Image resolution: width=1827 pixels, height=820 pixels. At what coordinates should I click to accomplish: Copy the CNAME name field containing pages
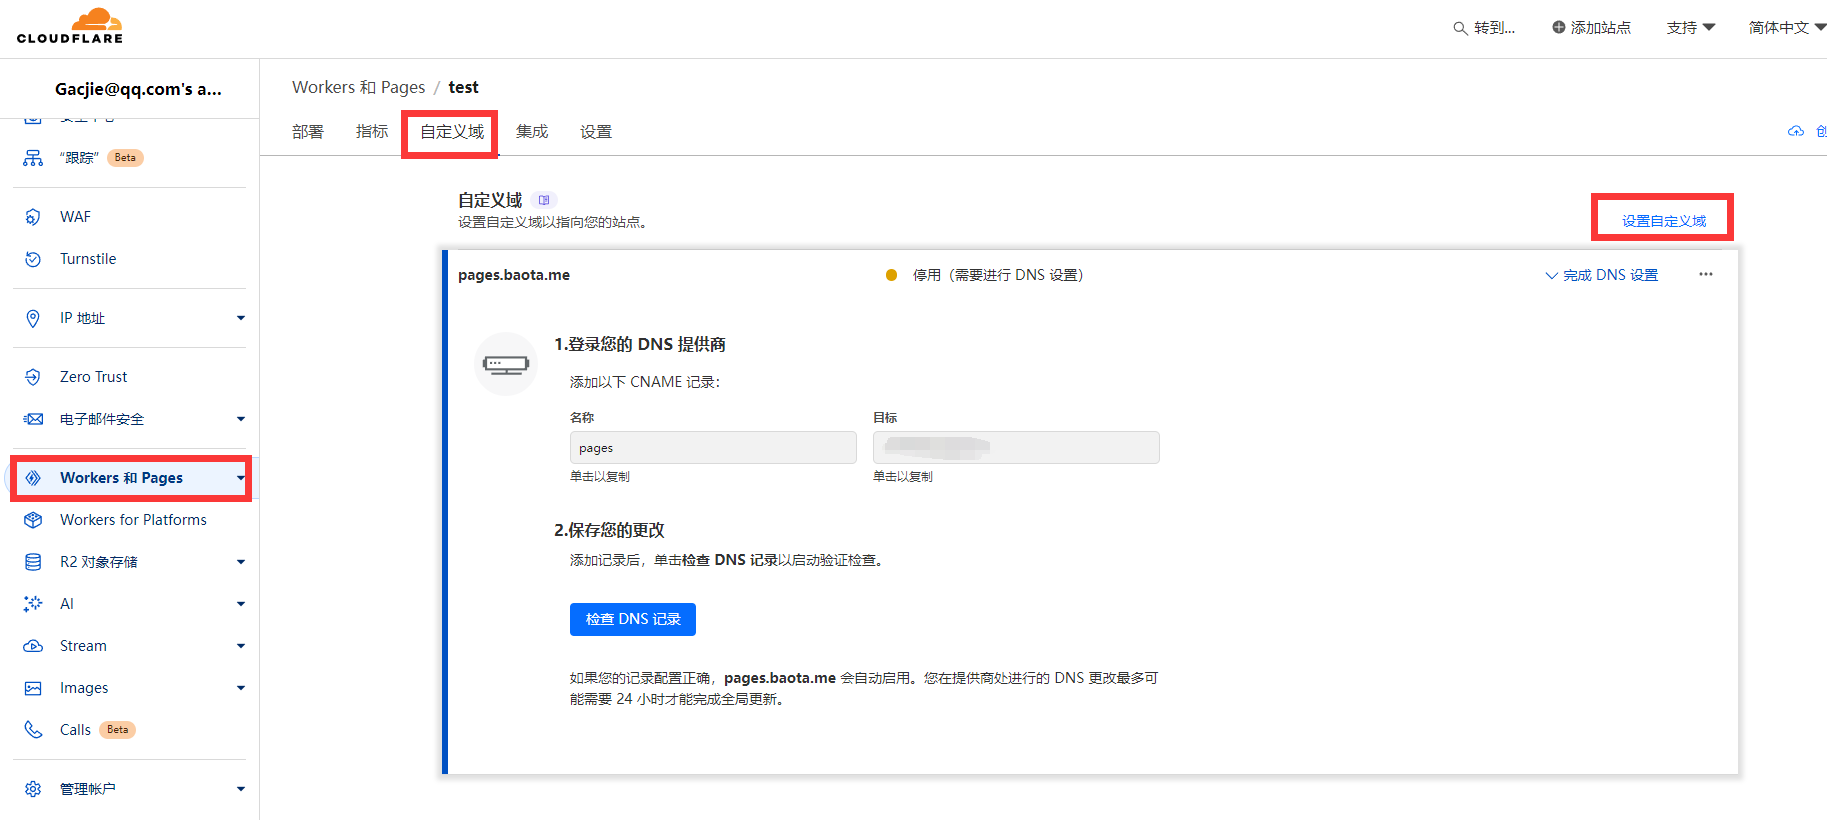click(713, 448)
